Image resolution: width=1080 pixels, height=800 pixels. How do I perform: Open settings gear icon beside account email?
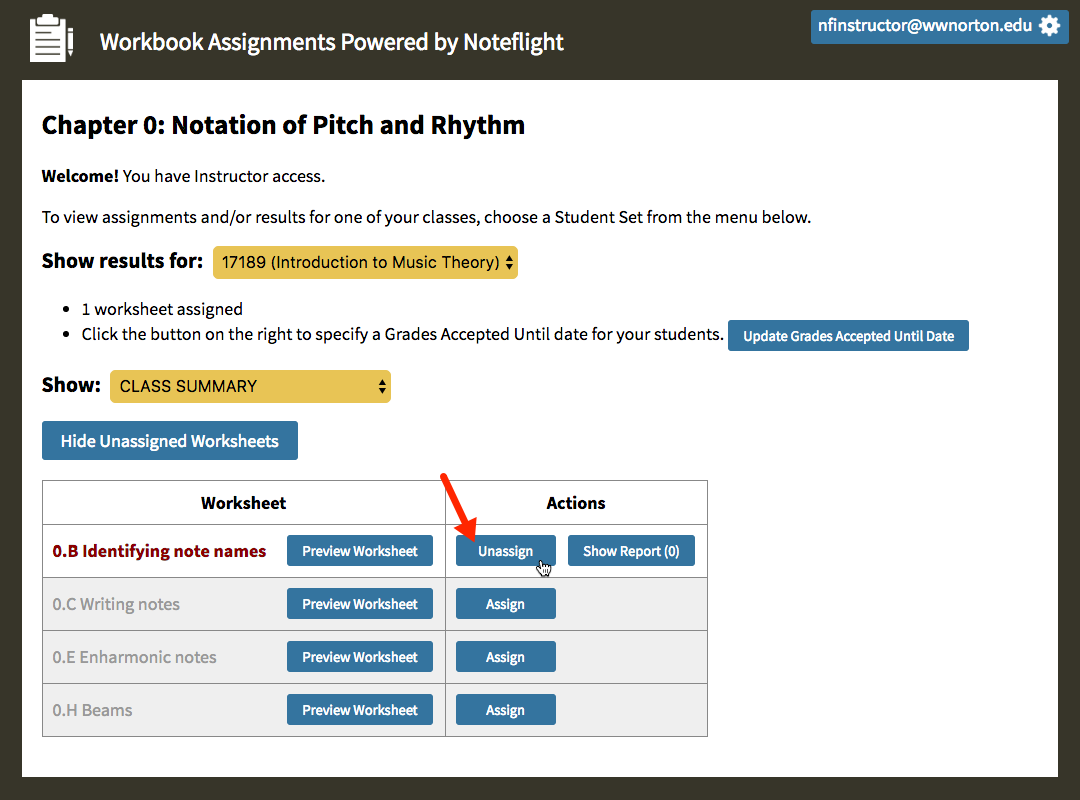(1049, 26)
